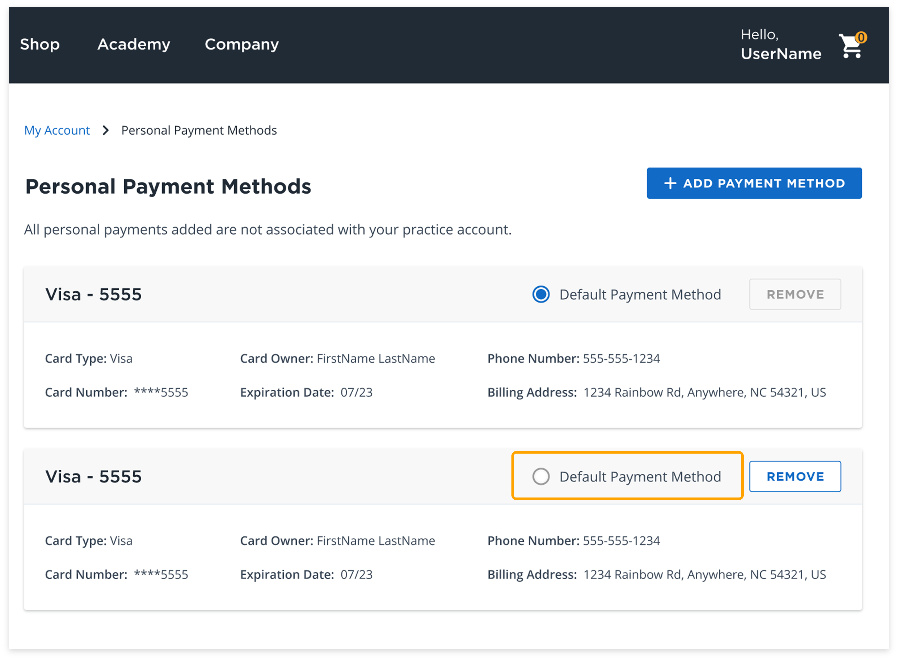
Task: Click the top card's Visa - 5555 title
Action: coord(94,294)
